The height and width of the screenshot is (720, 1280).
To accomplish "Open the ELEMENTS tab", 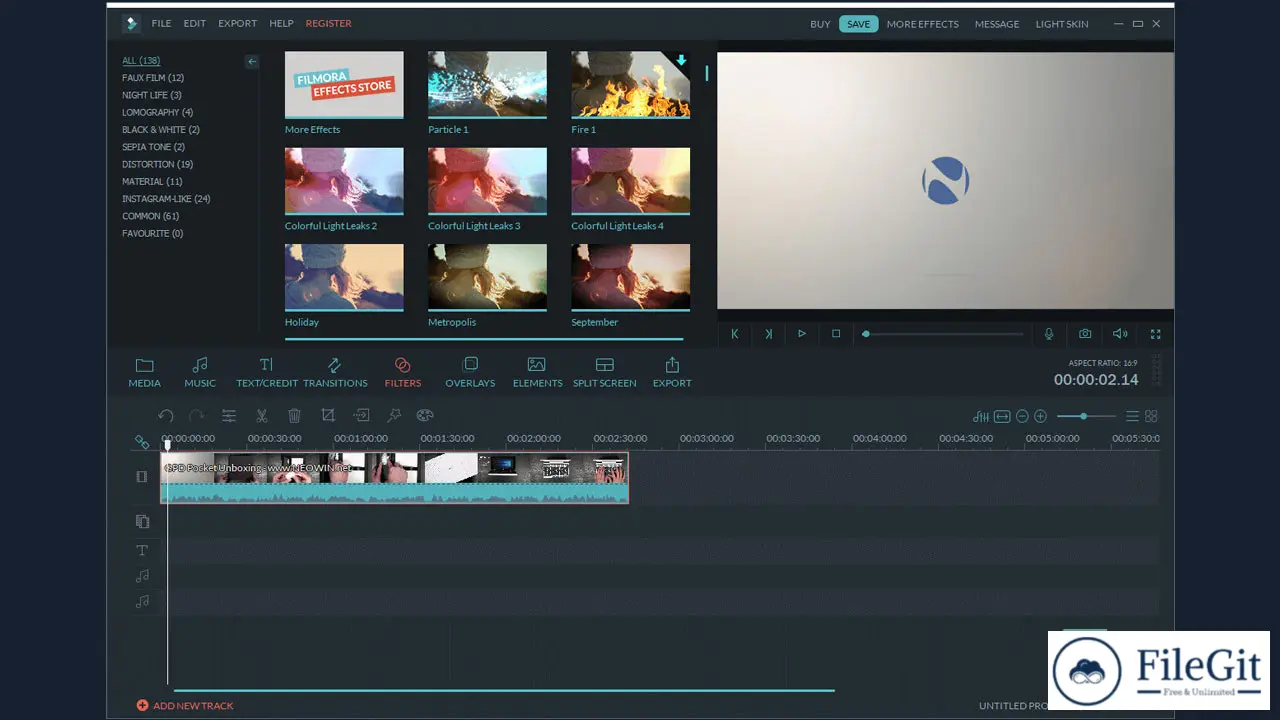I will [x=537, y=372].
